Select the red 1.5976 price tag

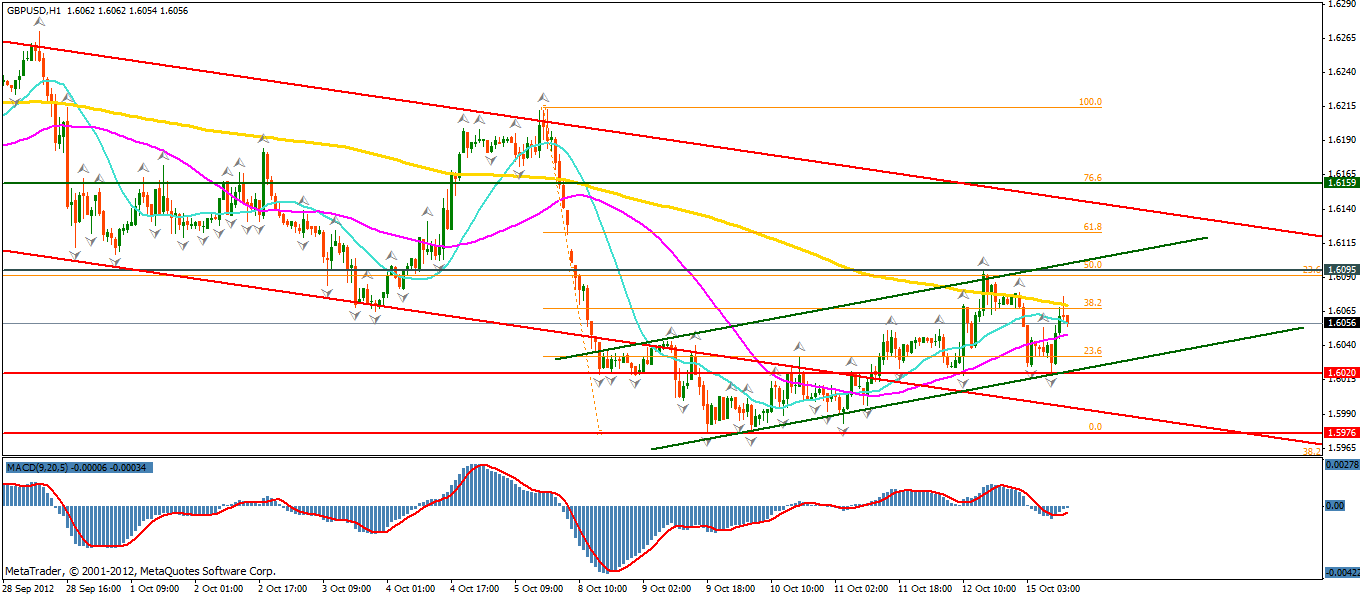(x=1340, y=433)
